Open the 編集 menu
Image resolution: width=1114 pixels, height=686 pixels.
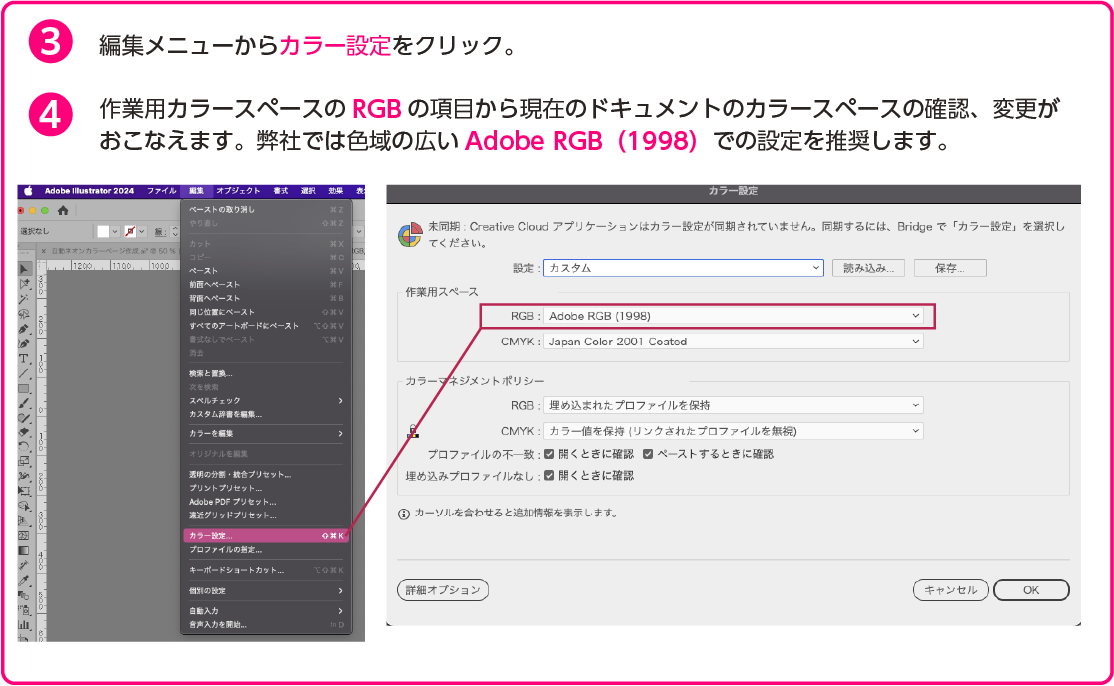(197, 190)
